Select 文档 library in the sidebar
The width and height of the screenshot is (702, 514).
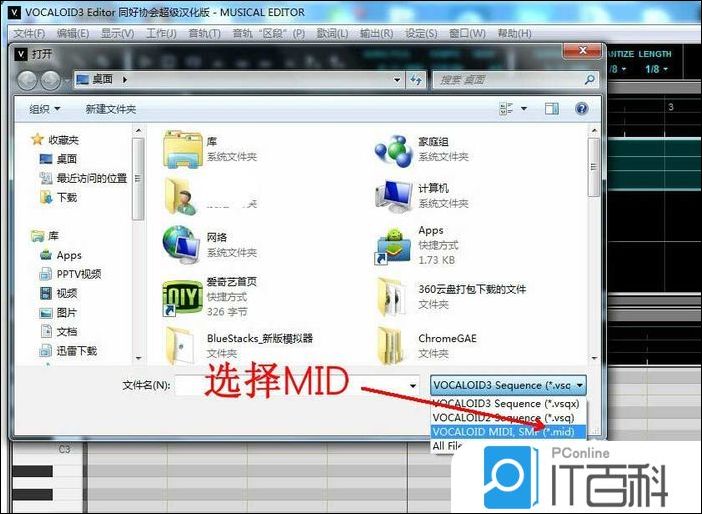click(x=58, y=332)
